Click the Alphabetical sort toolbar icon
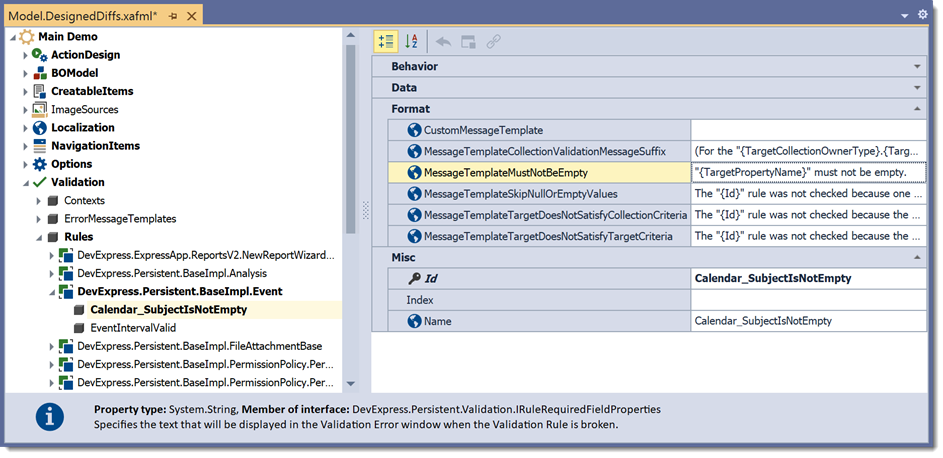The width and height of the screenshot is (943, 458). tap(411, 41)
